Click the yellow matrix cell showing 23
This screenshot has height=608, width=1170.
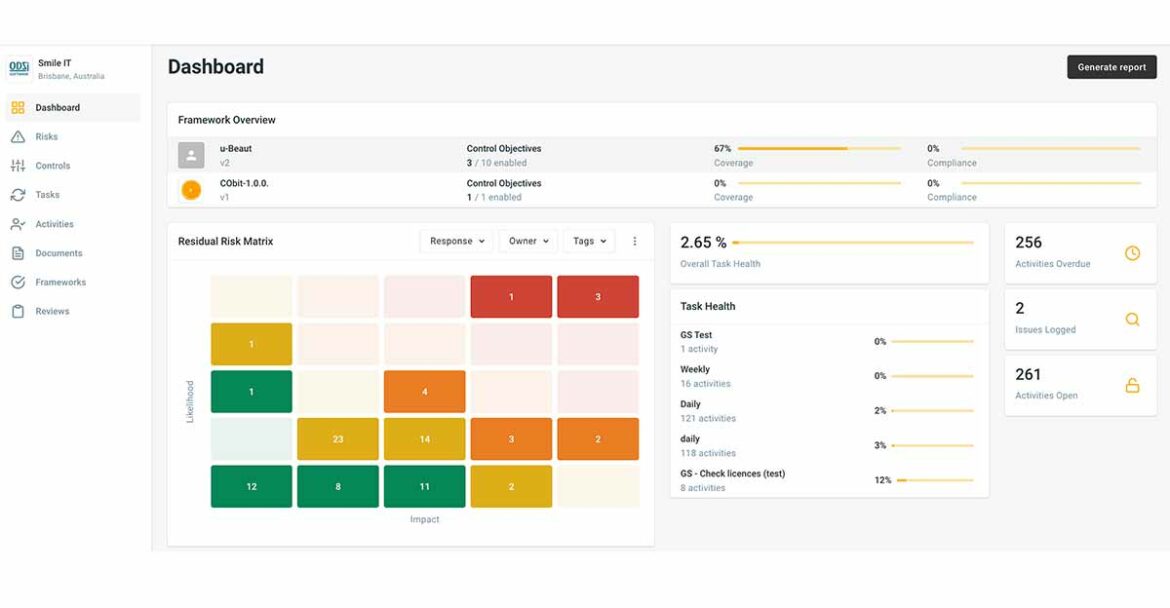(x=338, y=439)
